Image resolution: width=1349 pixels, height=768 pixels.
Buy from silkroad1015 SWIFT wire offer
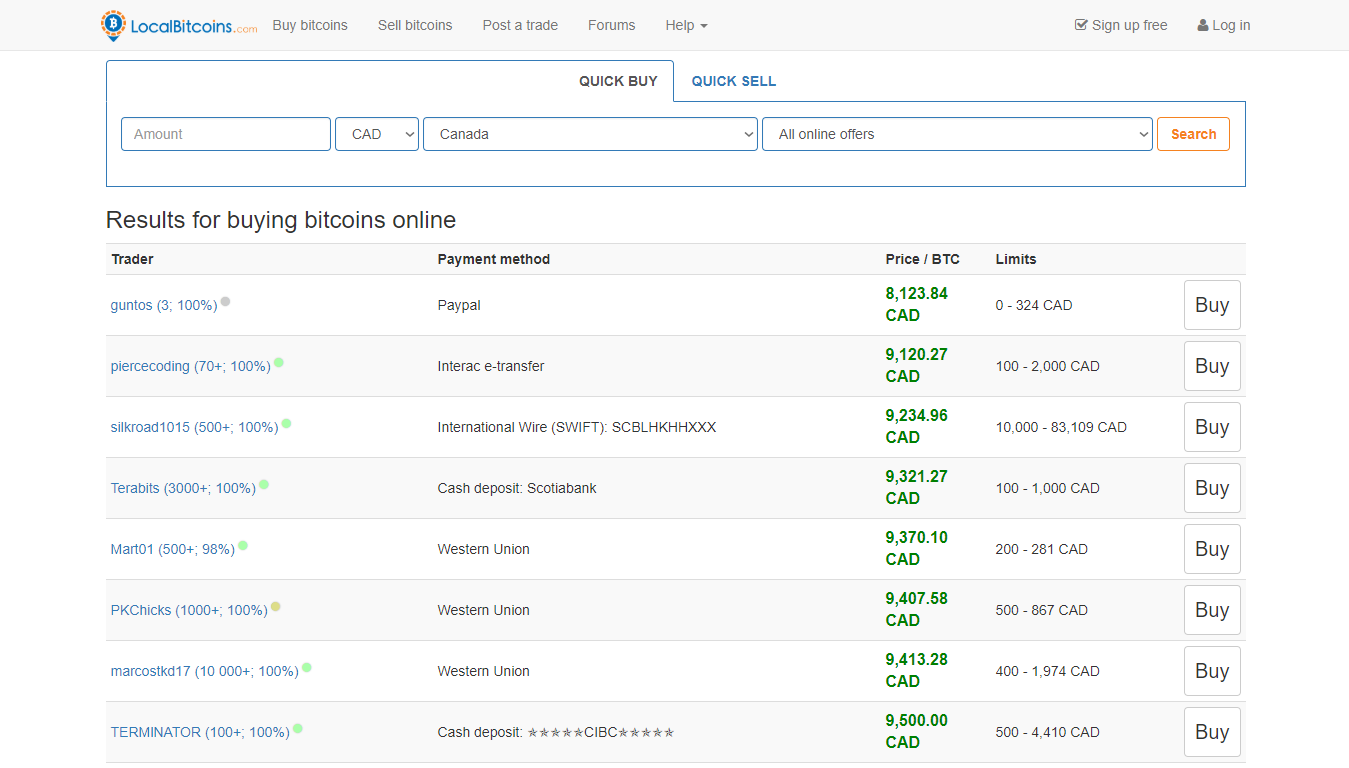(1212, 427)
